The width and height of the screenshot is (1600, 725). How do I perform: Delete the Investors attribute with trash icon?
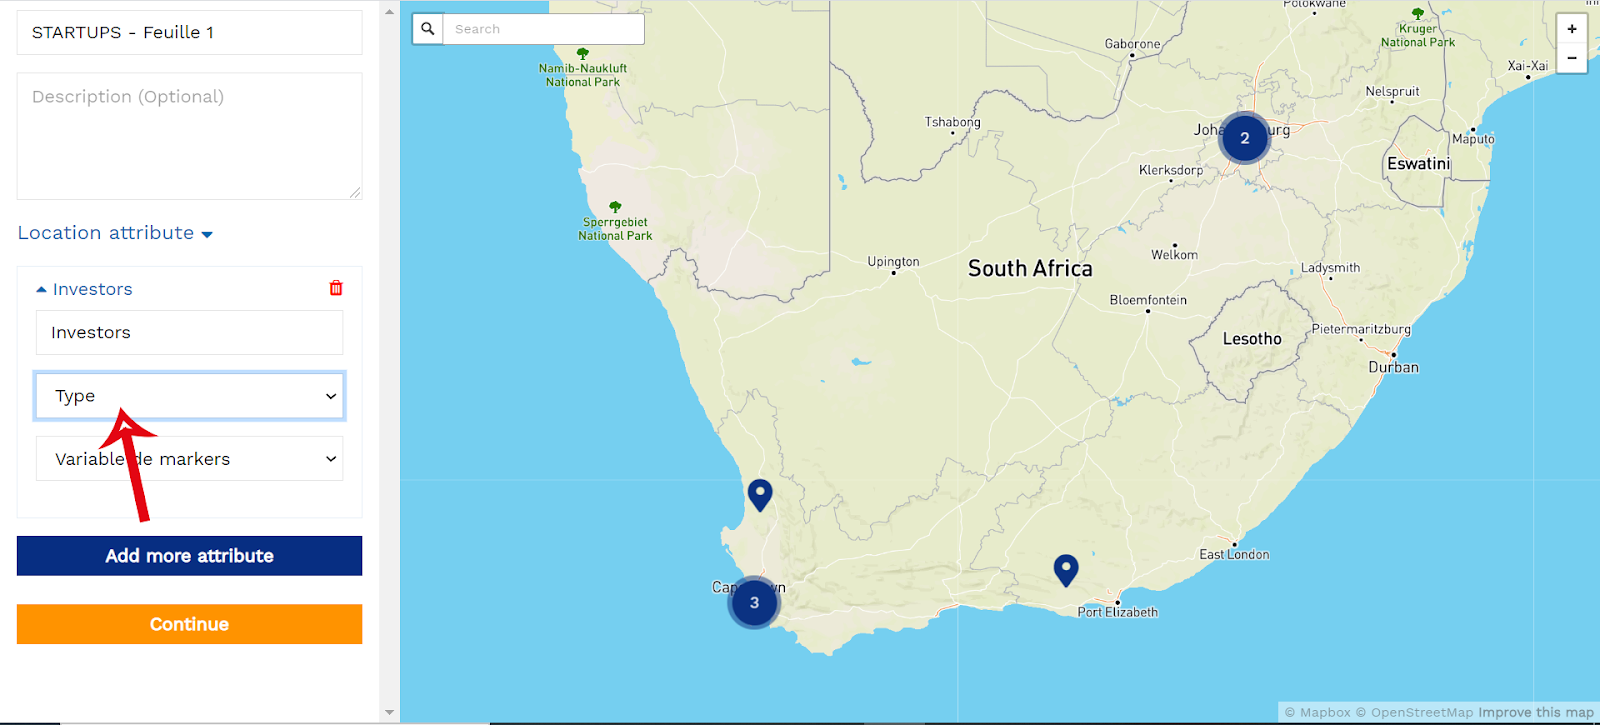point(336,288)
